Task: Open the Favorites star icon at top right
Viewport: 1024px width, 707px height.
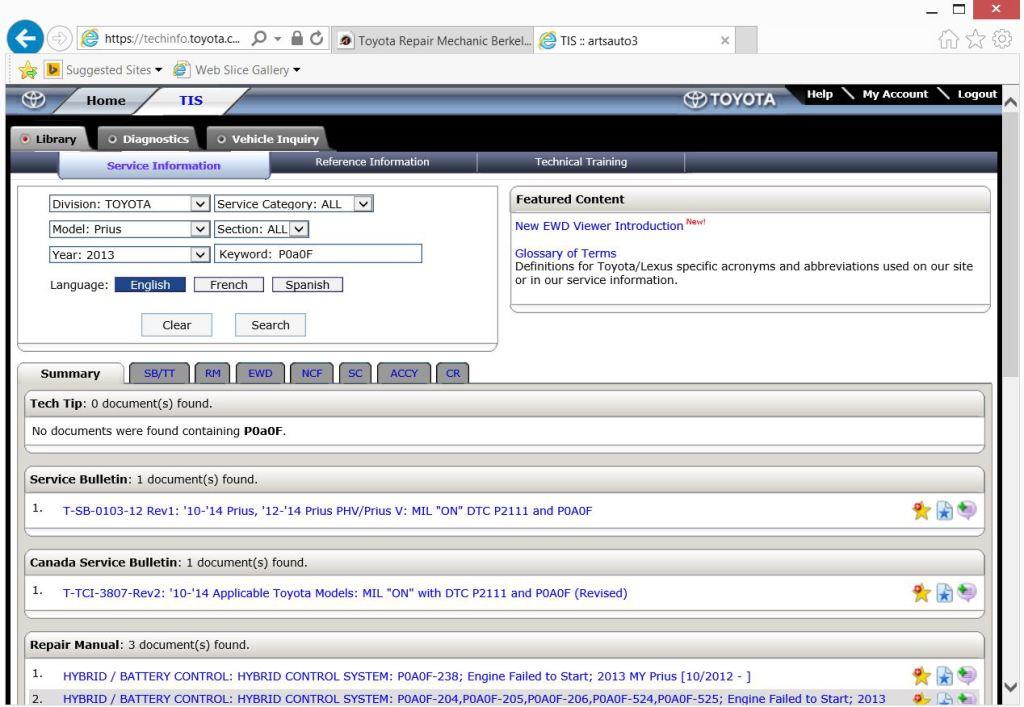Action: click(x=975, y=39)
